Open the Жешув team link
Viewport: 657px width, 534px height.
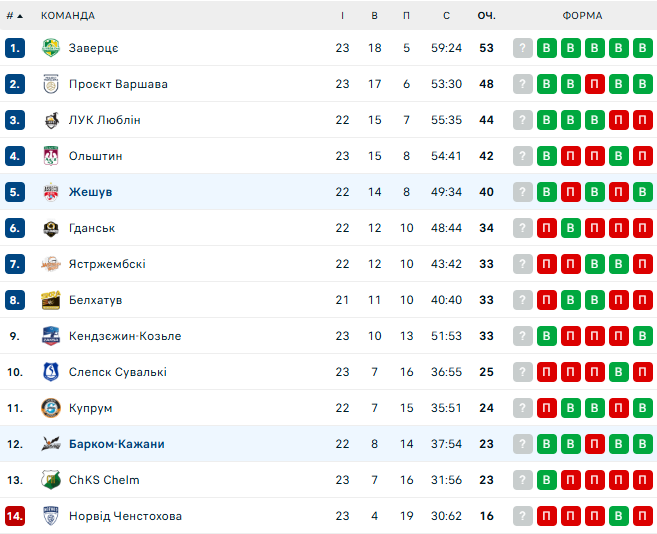(x=91, y=192)
